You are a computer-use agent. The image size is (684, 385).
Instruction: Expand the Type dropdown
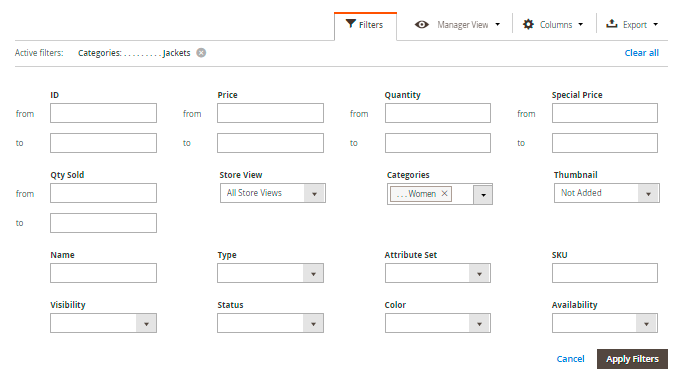pyautogui.click(x=270, y=273)
